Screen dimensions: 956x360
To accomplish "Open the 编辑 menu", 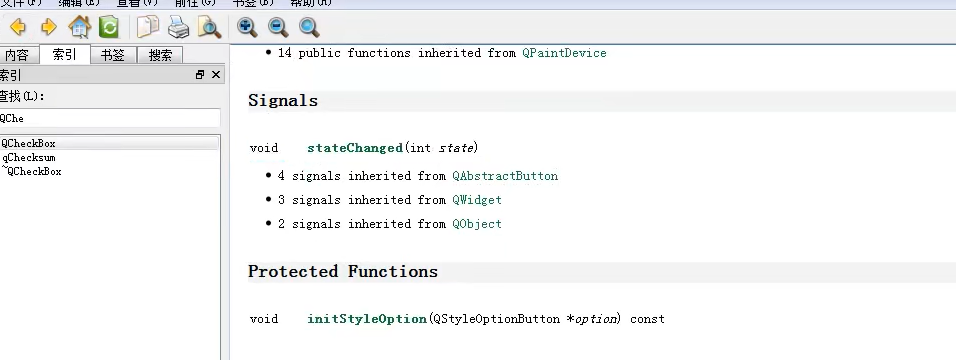I will (x=79, y=3).
